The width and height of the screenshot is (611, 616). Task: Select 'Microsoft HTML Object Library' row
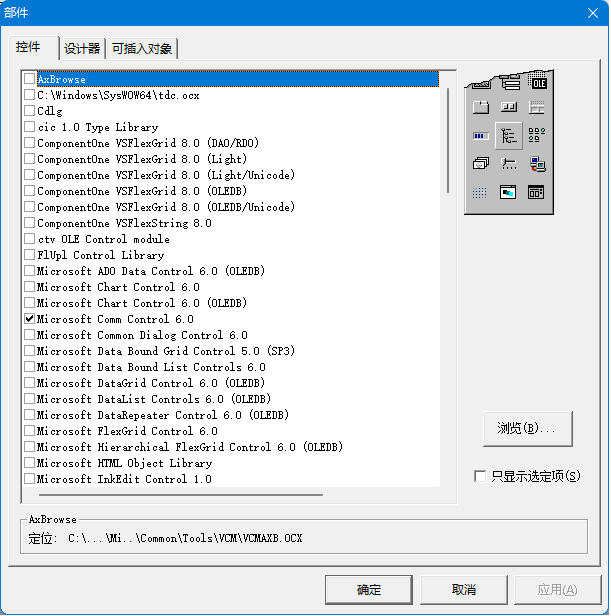pos(124,463)
